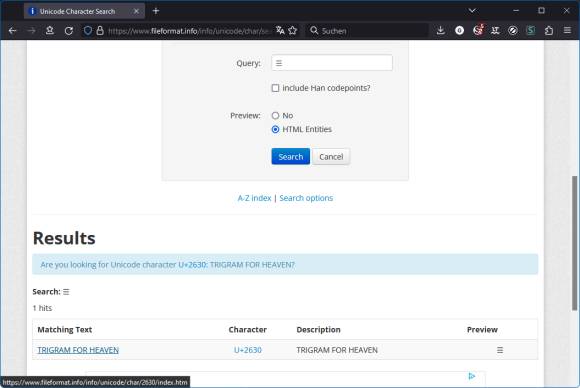Click the tracking protection shield icon
Image resolution: width=580 pixels, height=388 pixels.
coord(88,31)
